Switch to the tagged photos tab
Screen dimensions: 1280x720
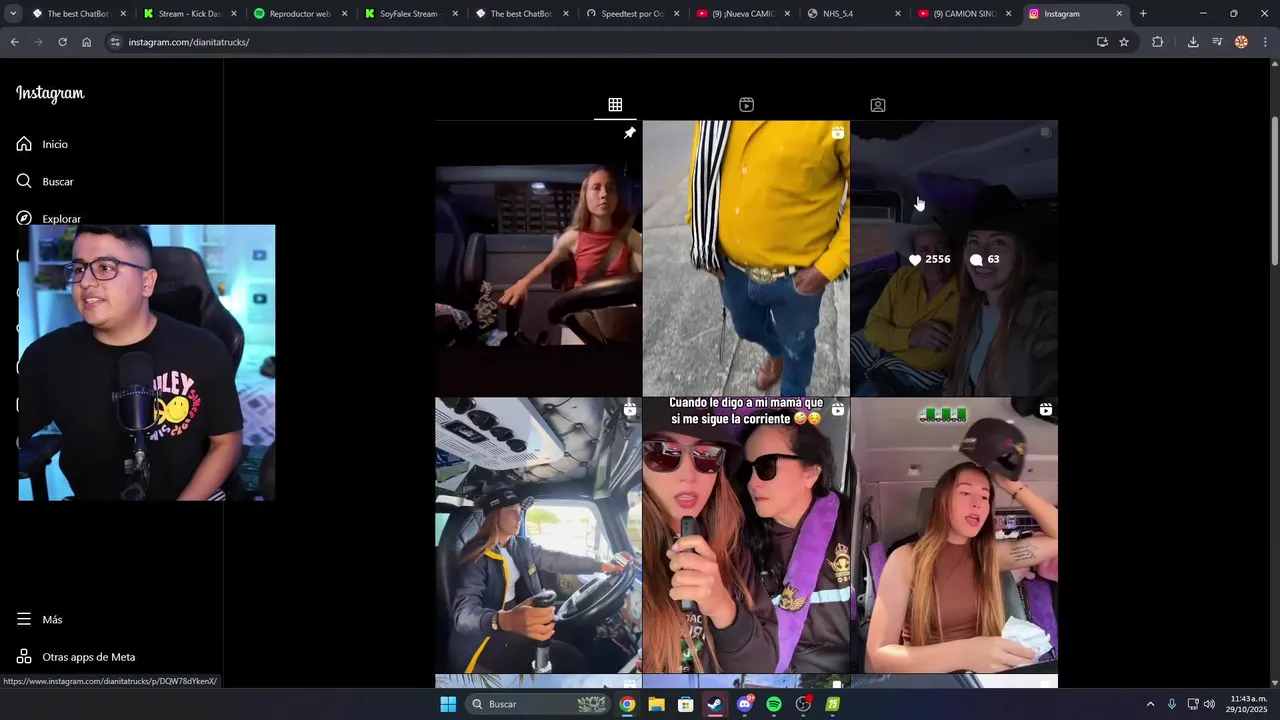coord(878,105)
